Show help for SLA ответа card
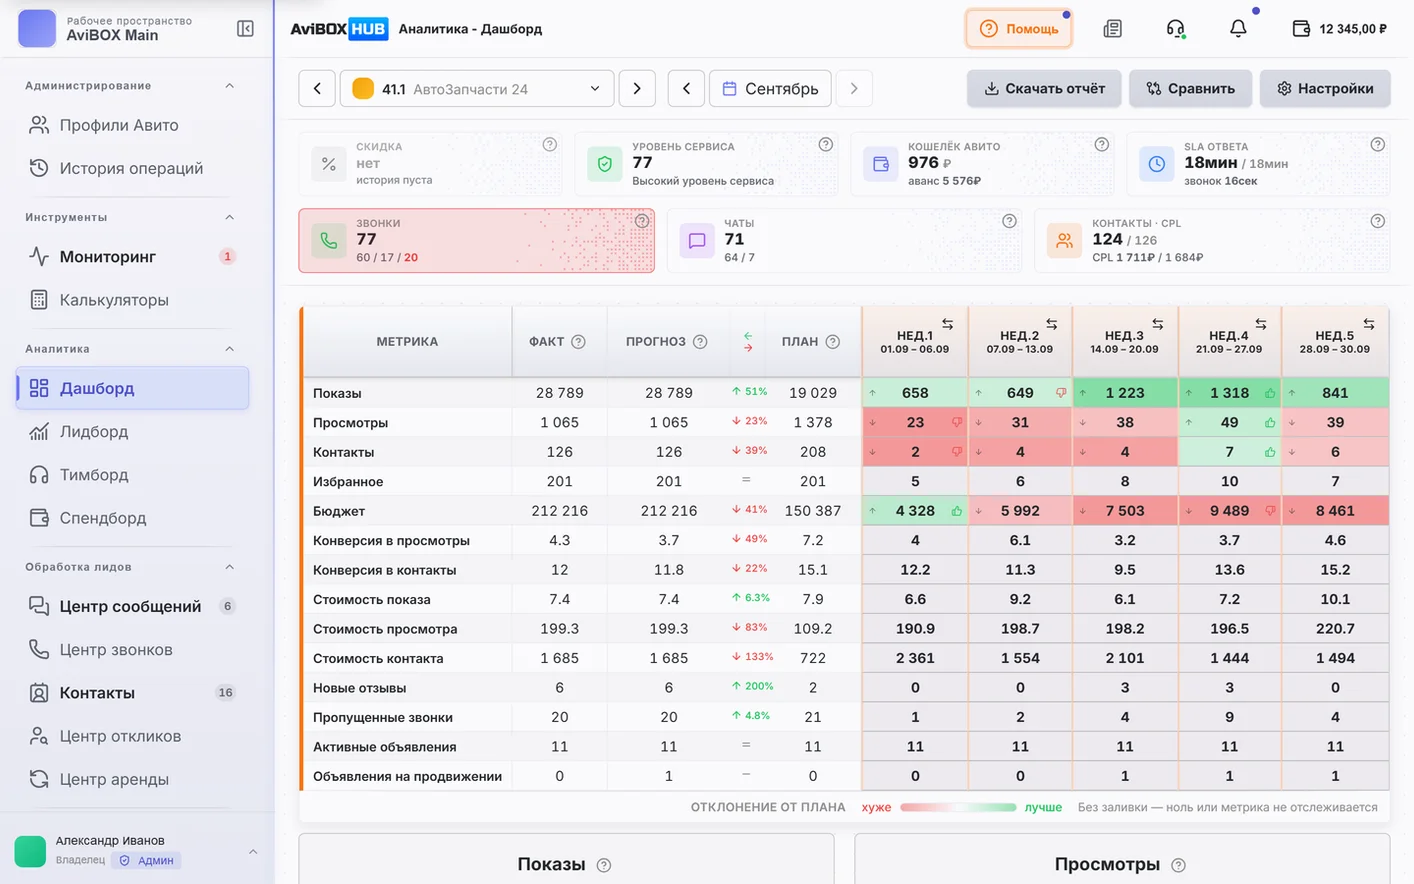 1377,145
